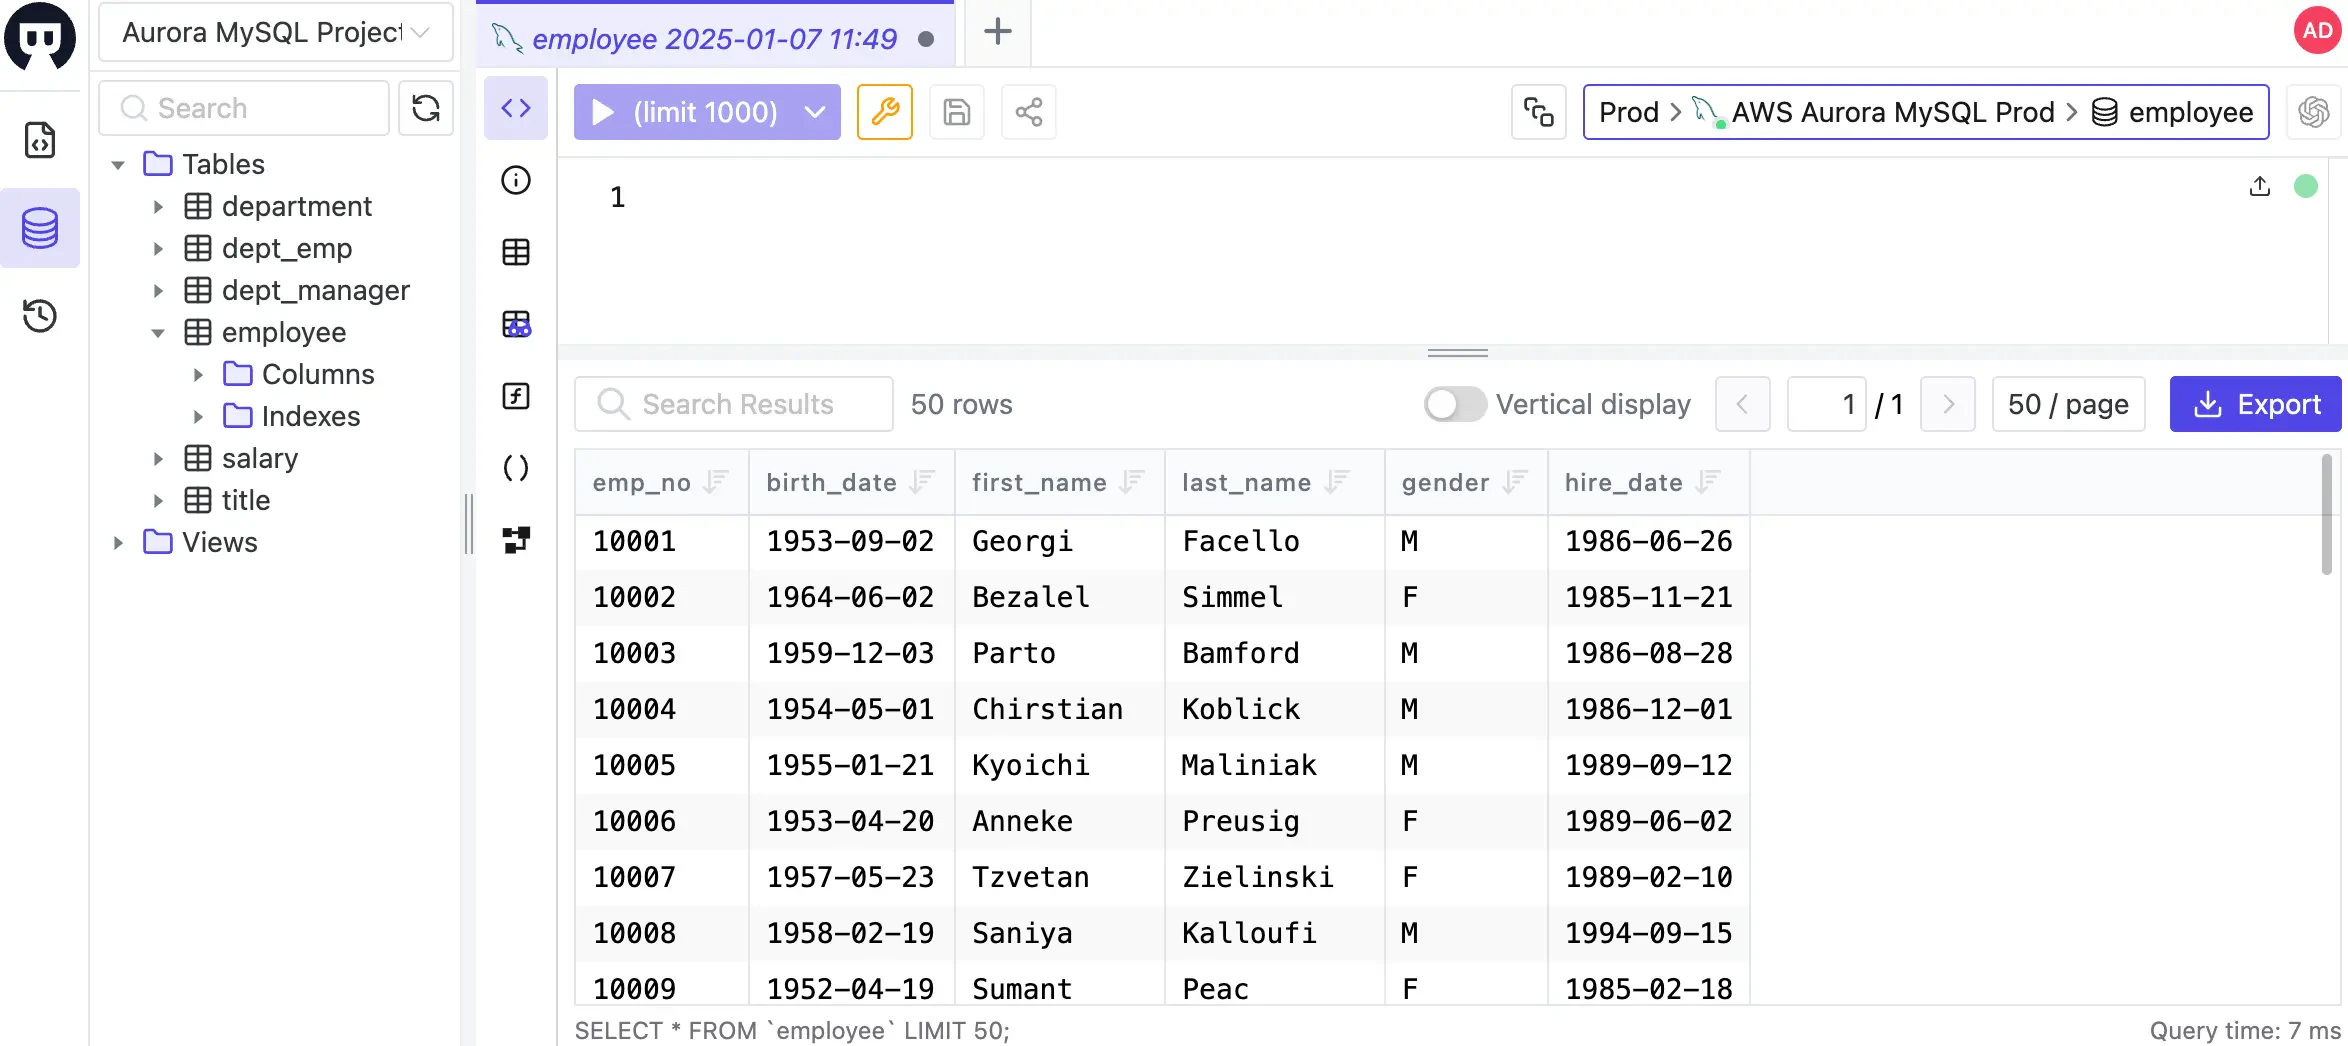Select the employee 2025-01-07 11:49 tab
Image resolution: width=2348 pixels, height=1046 pixels.
point(714,38)
